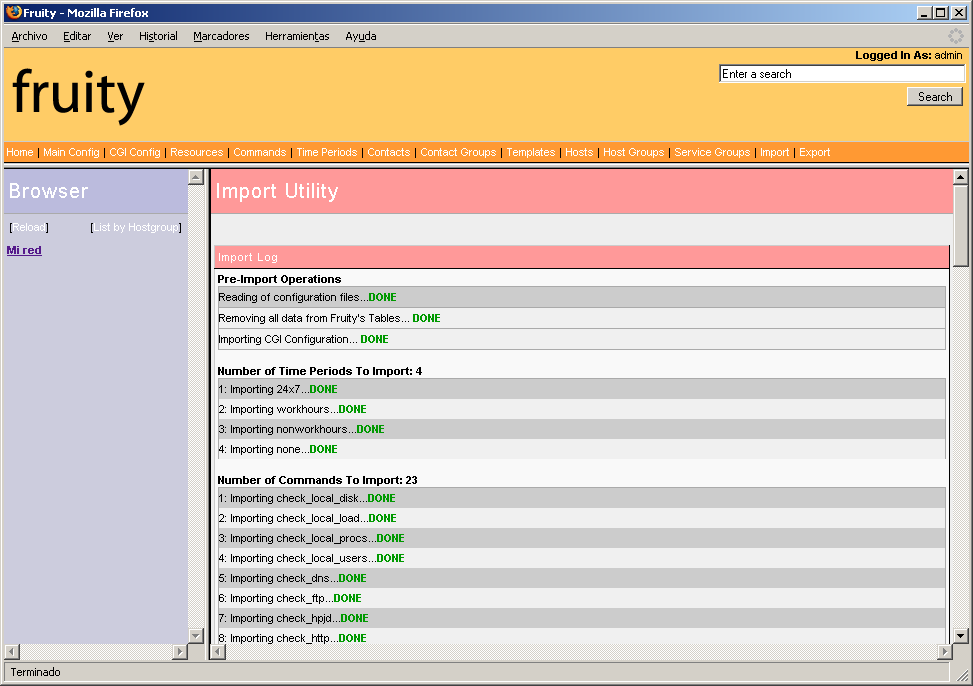Click Import Utility pane scroll right arrow
Image resolution: width=973 pixels, height=686 pixels.
[x=944, y=651]
